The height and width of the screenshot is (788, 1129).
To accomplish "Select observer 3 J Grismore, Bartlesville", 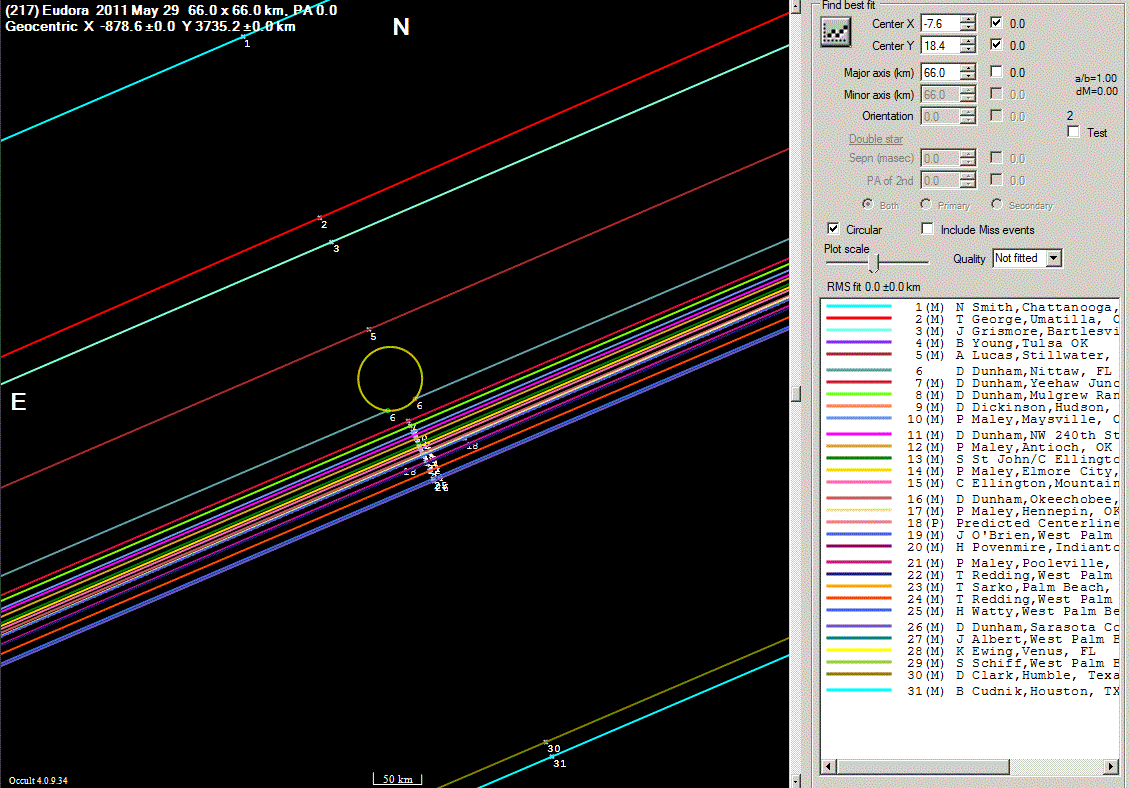I will click(x=971, y=331).
